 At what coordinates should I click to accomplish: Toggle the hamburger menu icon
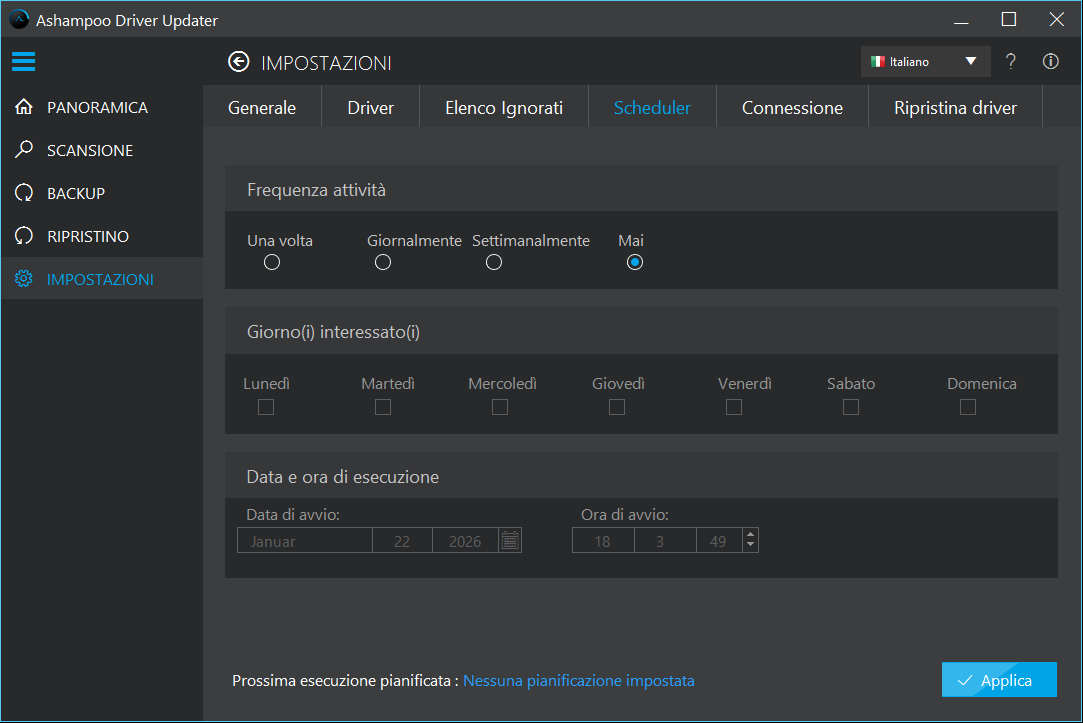(x=24, y=62)
